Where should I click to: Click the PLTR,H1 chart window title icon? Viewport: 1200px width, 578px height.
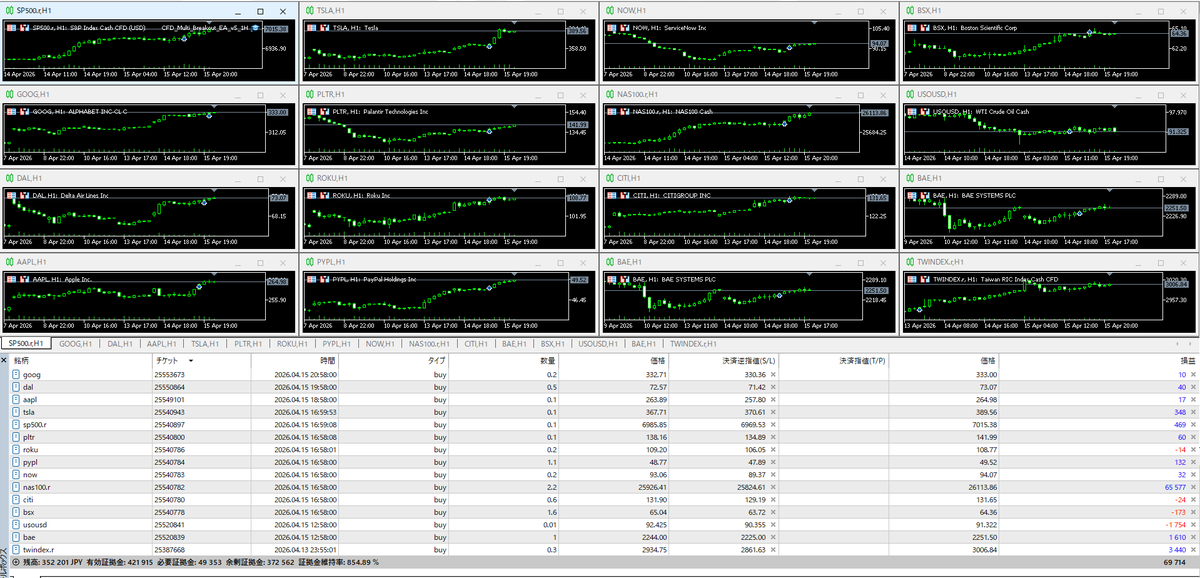point(309,94)
